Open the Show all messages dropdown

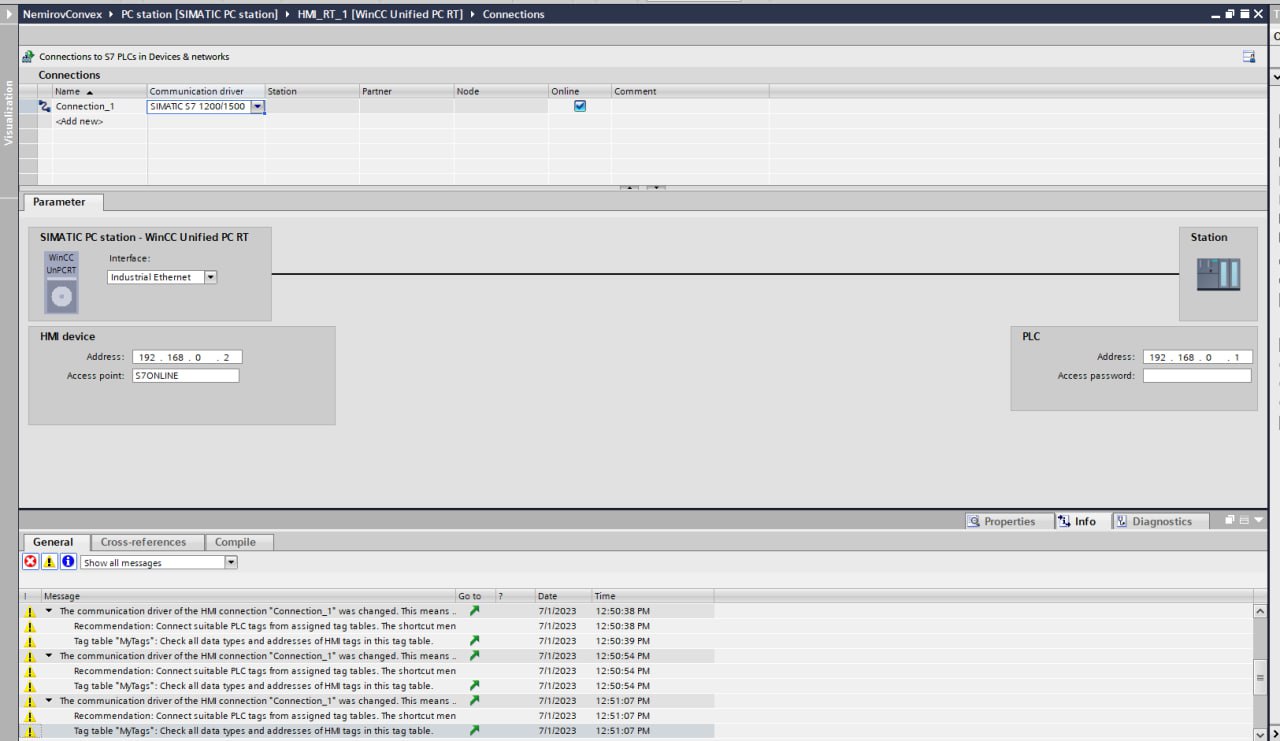(x=231, y=563)
